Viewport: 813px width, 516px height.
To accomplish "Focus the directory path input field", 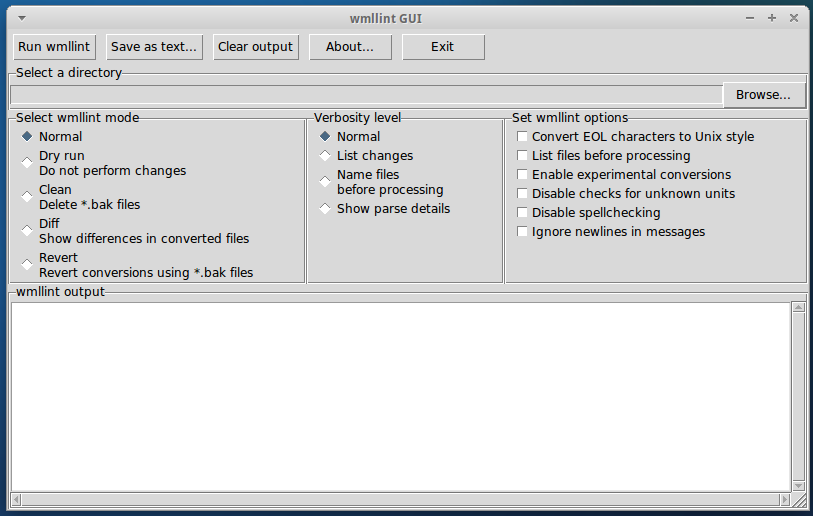I will [x=366, y=95].
